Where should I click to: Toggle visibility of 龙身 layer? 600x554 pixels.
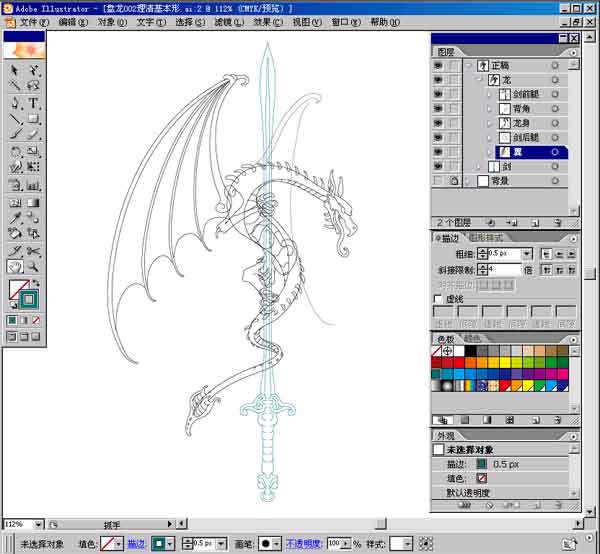coord(438,123)
